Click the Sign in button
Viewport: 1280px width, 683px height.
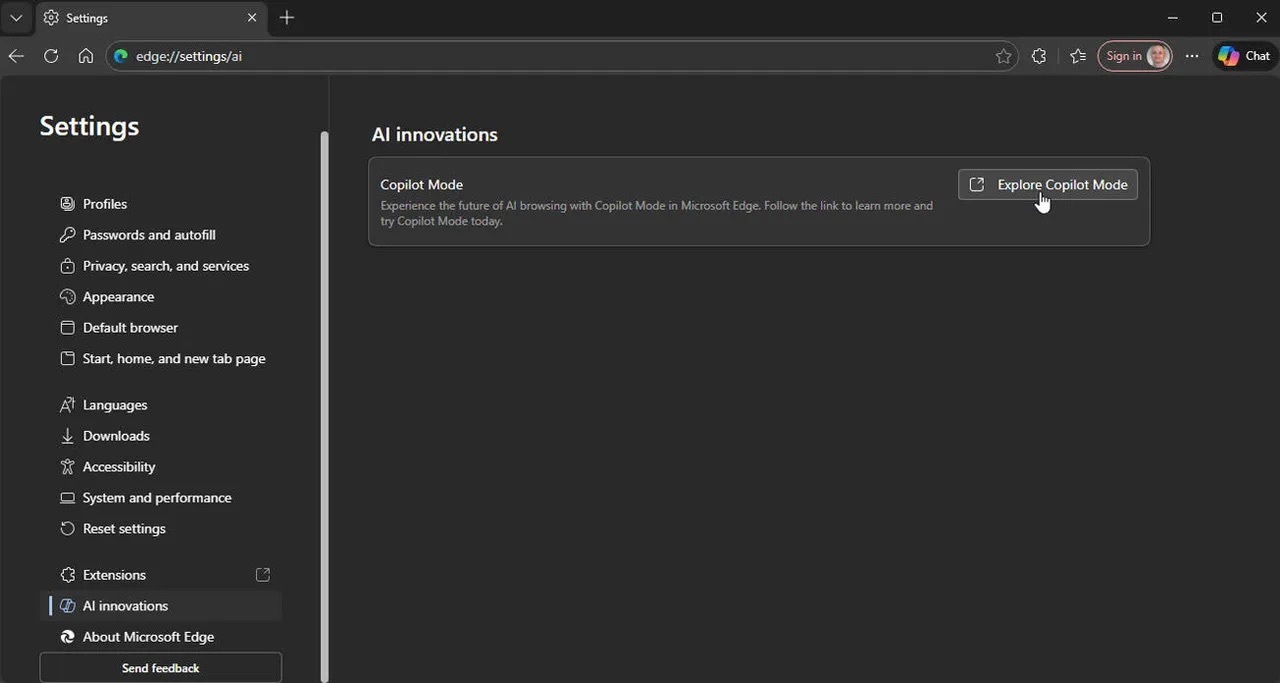1135,56
